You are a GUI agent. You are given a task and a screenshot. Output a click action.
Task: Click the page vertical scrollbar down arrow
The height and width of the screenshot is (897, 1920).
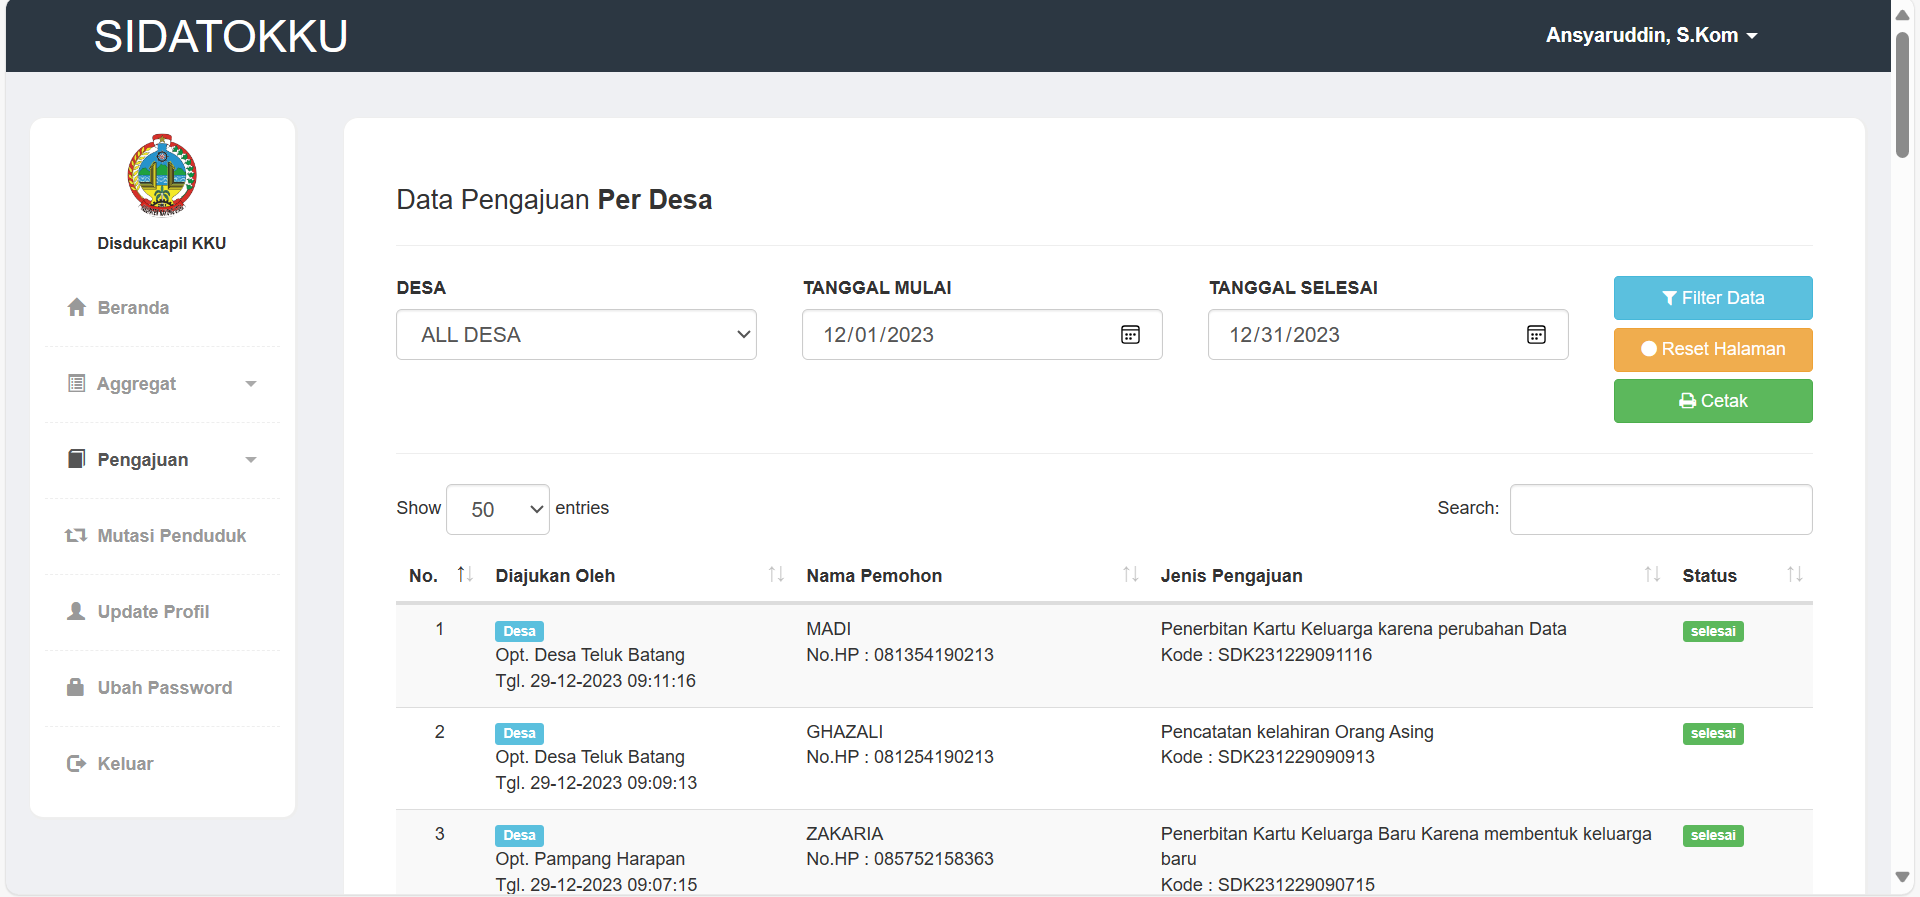tap(1902, 877)
